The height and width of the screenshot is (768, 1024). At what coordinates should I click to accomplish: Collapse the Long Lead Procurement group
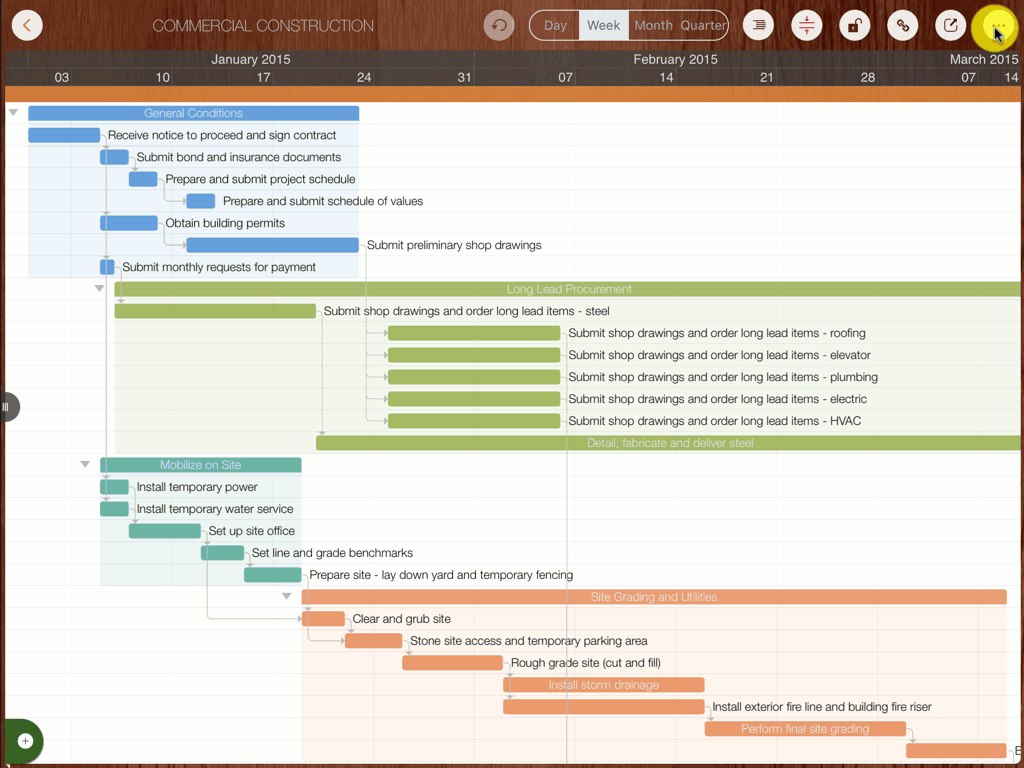tap(99, 289)
